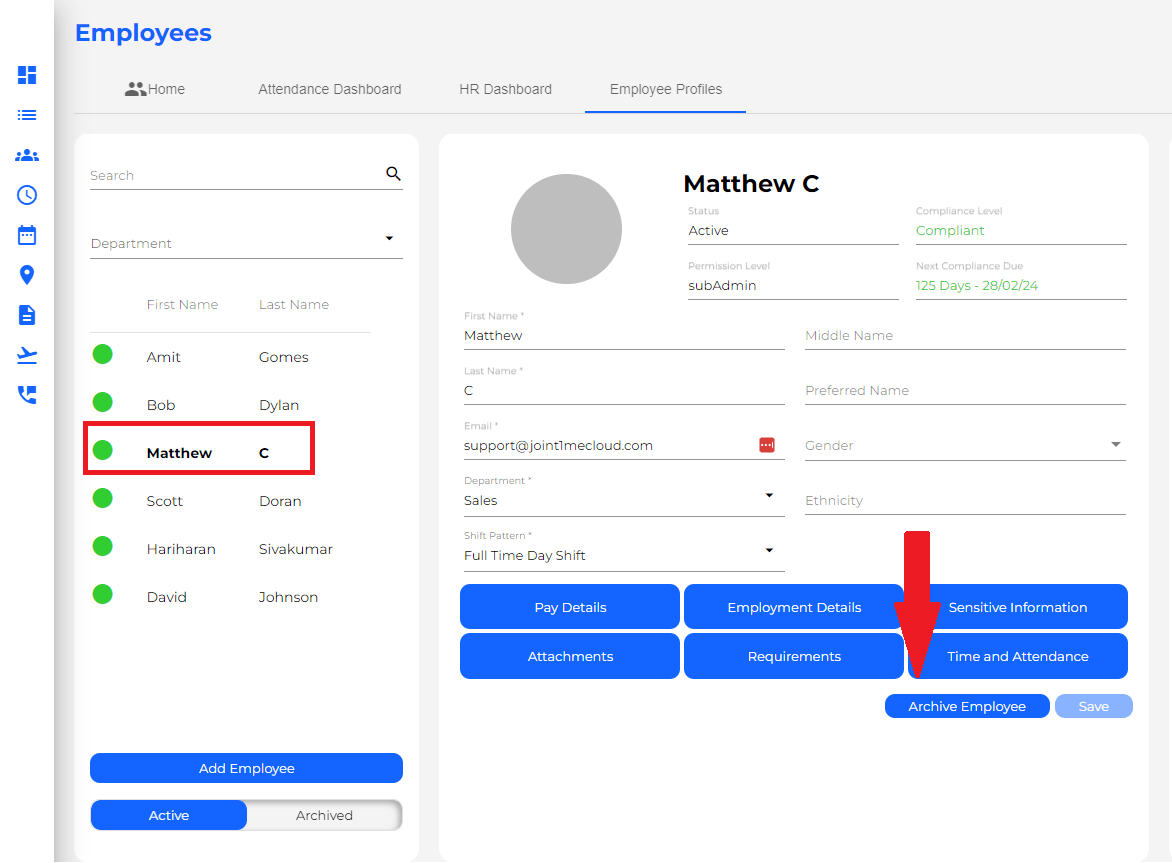Click the Archive Employee button
This screenshot has width=1172, height=863.
966,706
